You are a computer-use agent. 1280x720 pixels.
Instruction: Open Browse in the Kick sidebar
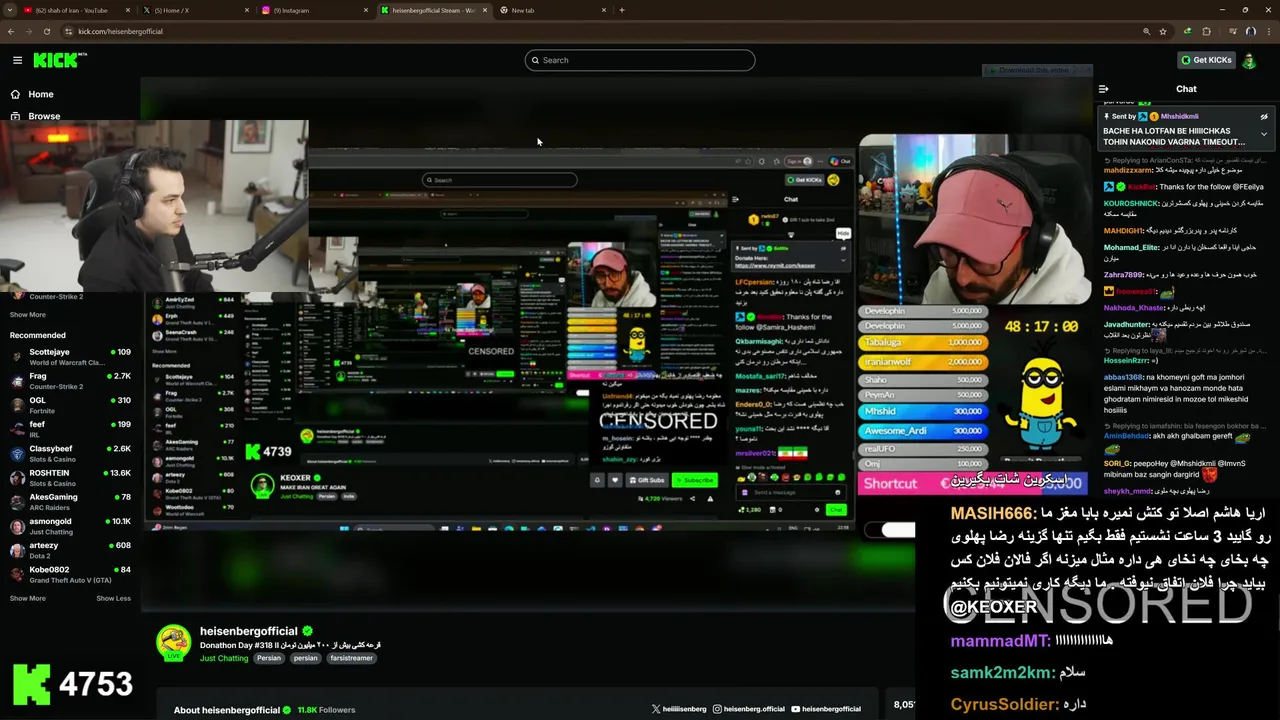click(x=43, y=116)
